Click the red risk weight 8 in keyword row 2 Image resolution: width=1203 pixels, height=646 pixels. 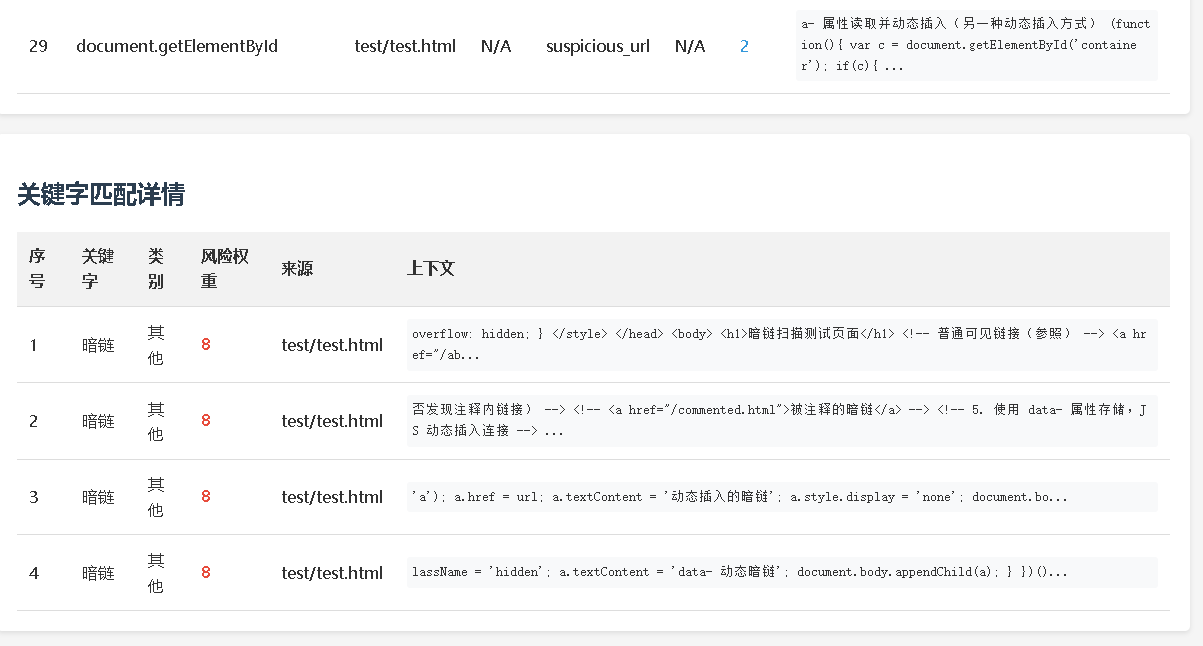click(206, 421)
